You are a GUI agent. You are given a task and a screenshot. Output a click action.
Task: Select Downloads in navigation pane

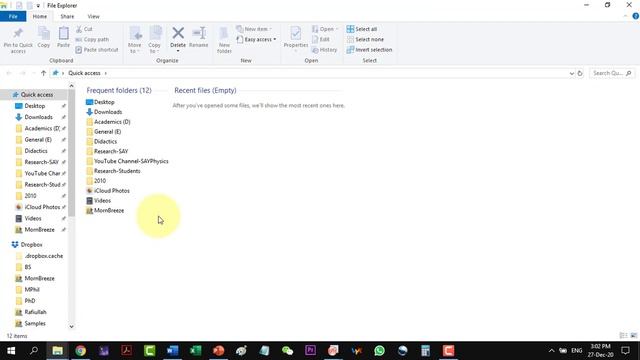(38, 117)
